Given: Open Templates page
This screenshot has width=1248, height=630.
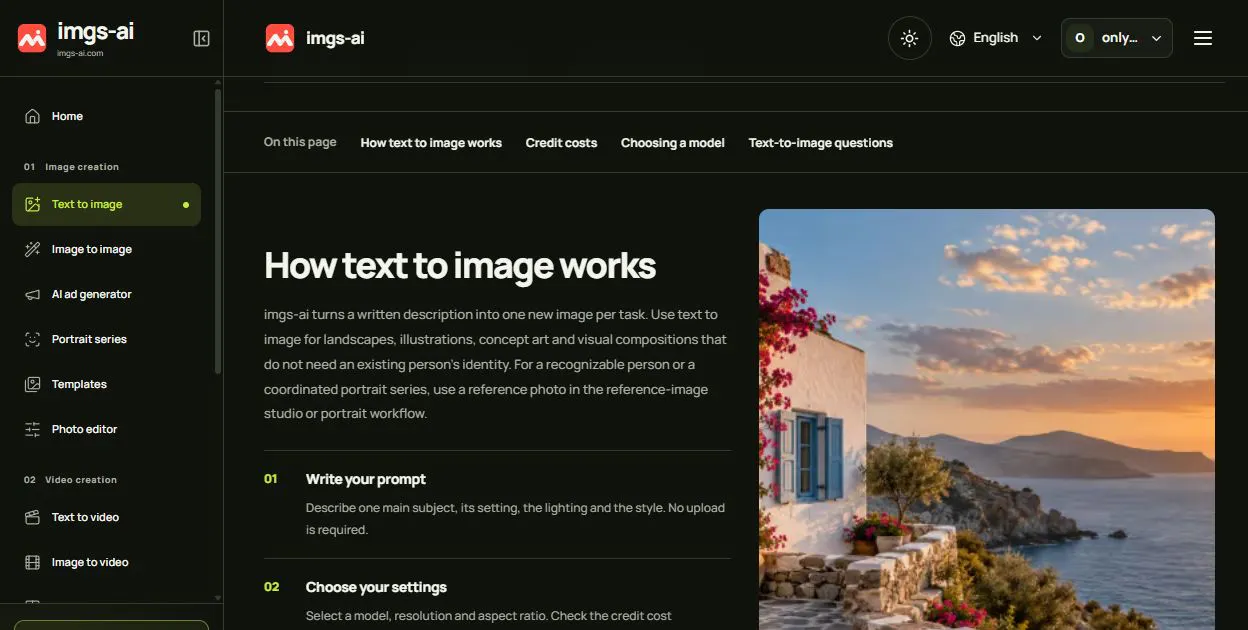Looking at the screenshot, I should tap(106, 384).
